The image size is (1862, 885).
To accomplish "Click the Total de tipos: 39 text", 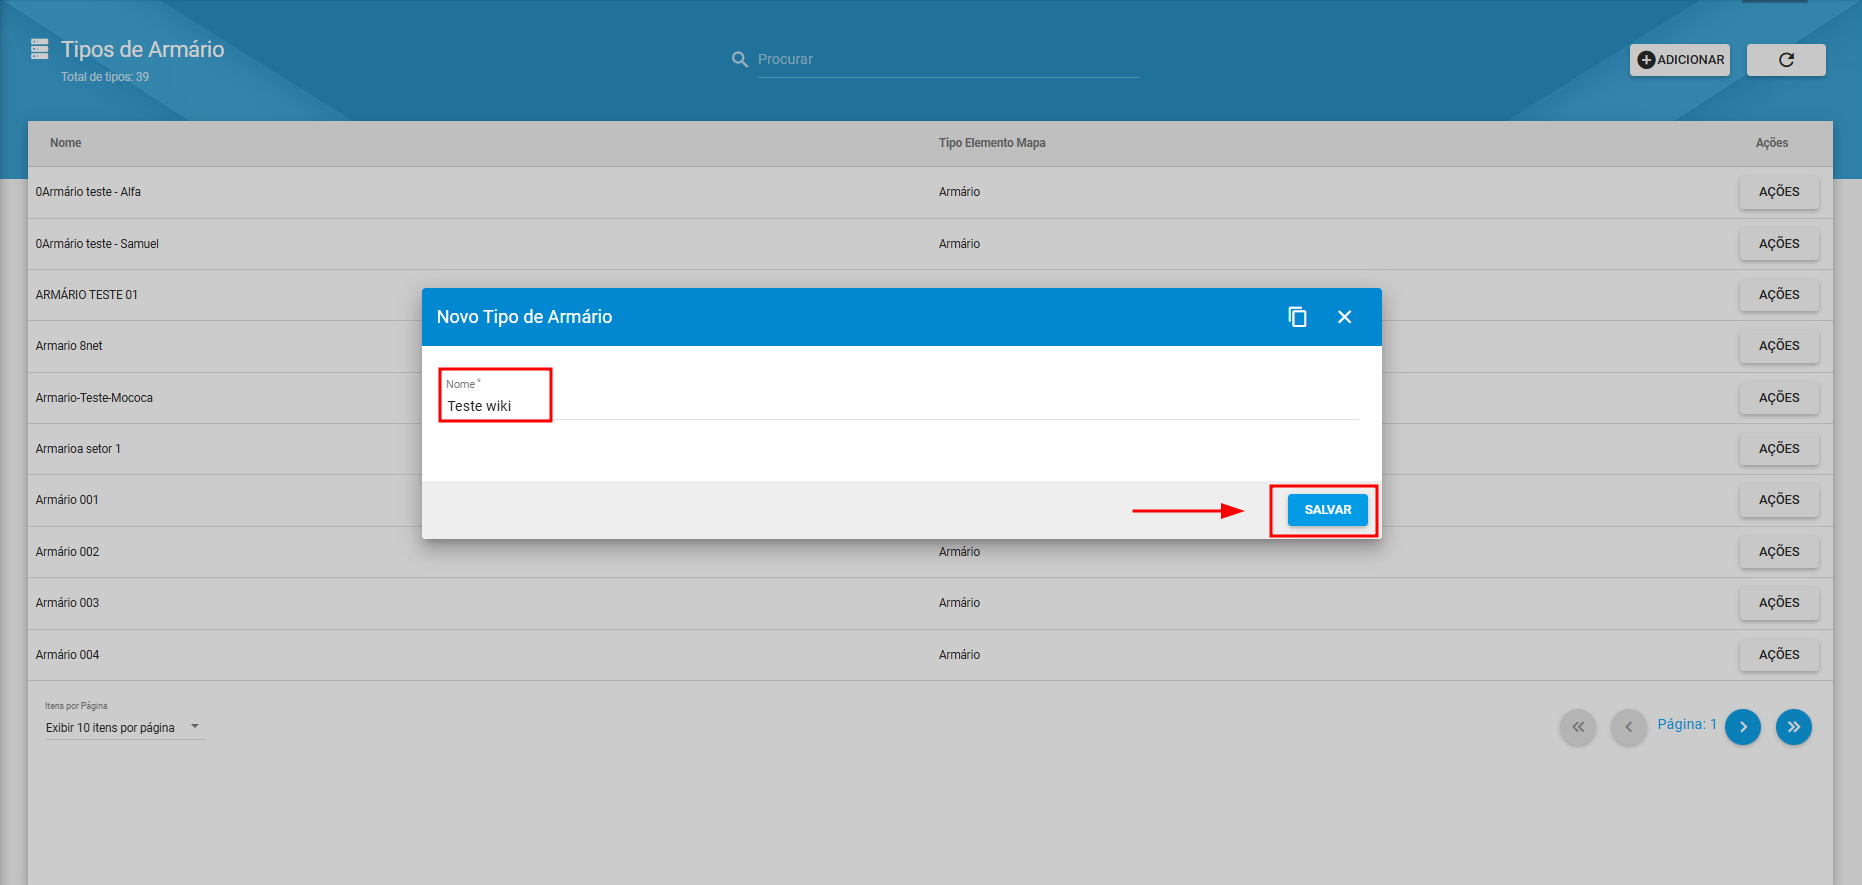I will [105, 77].
